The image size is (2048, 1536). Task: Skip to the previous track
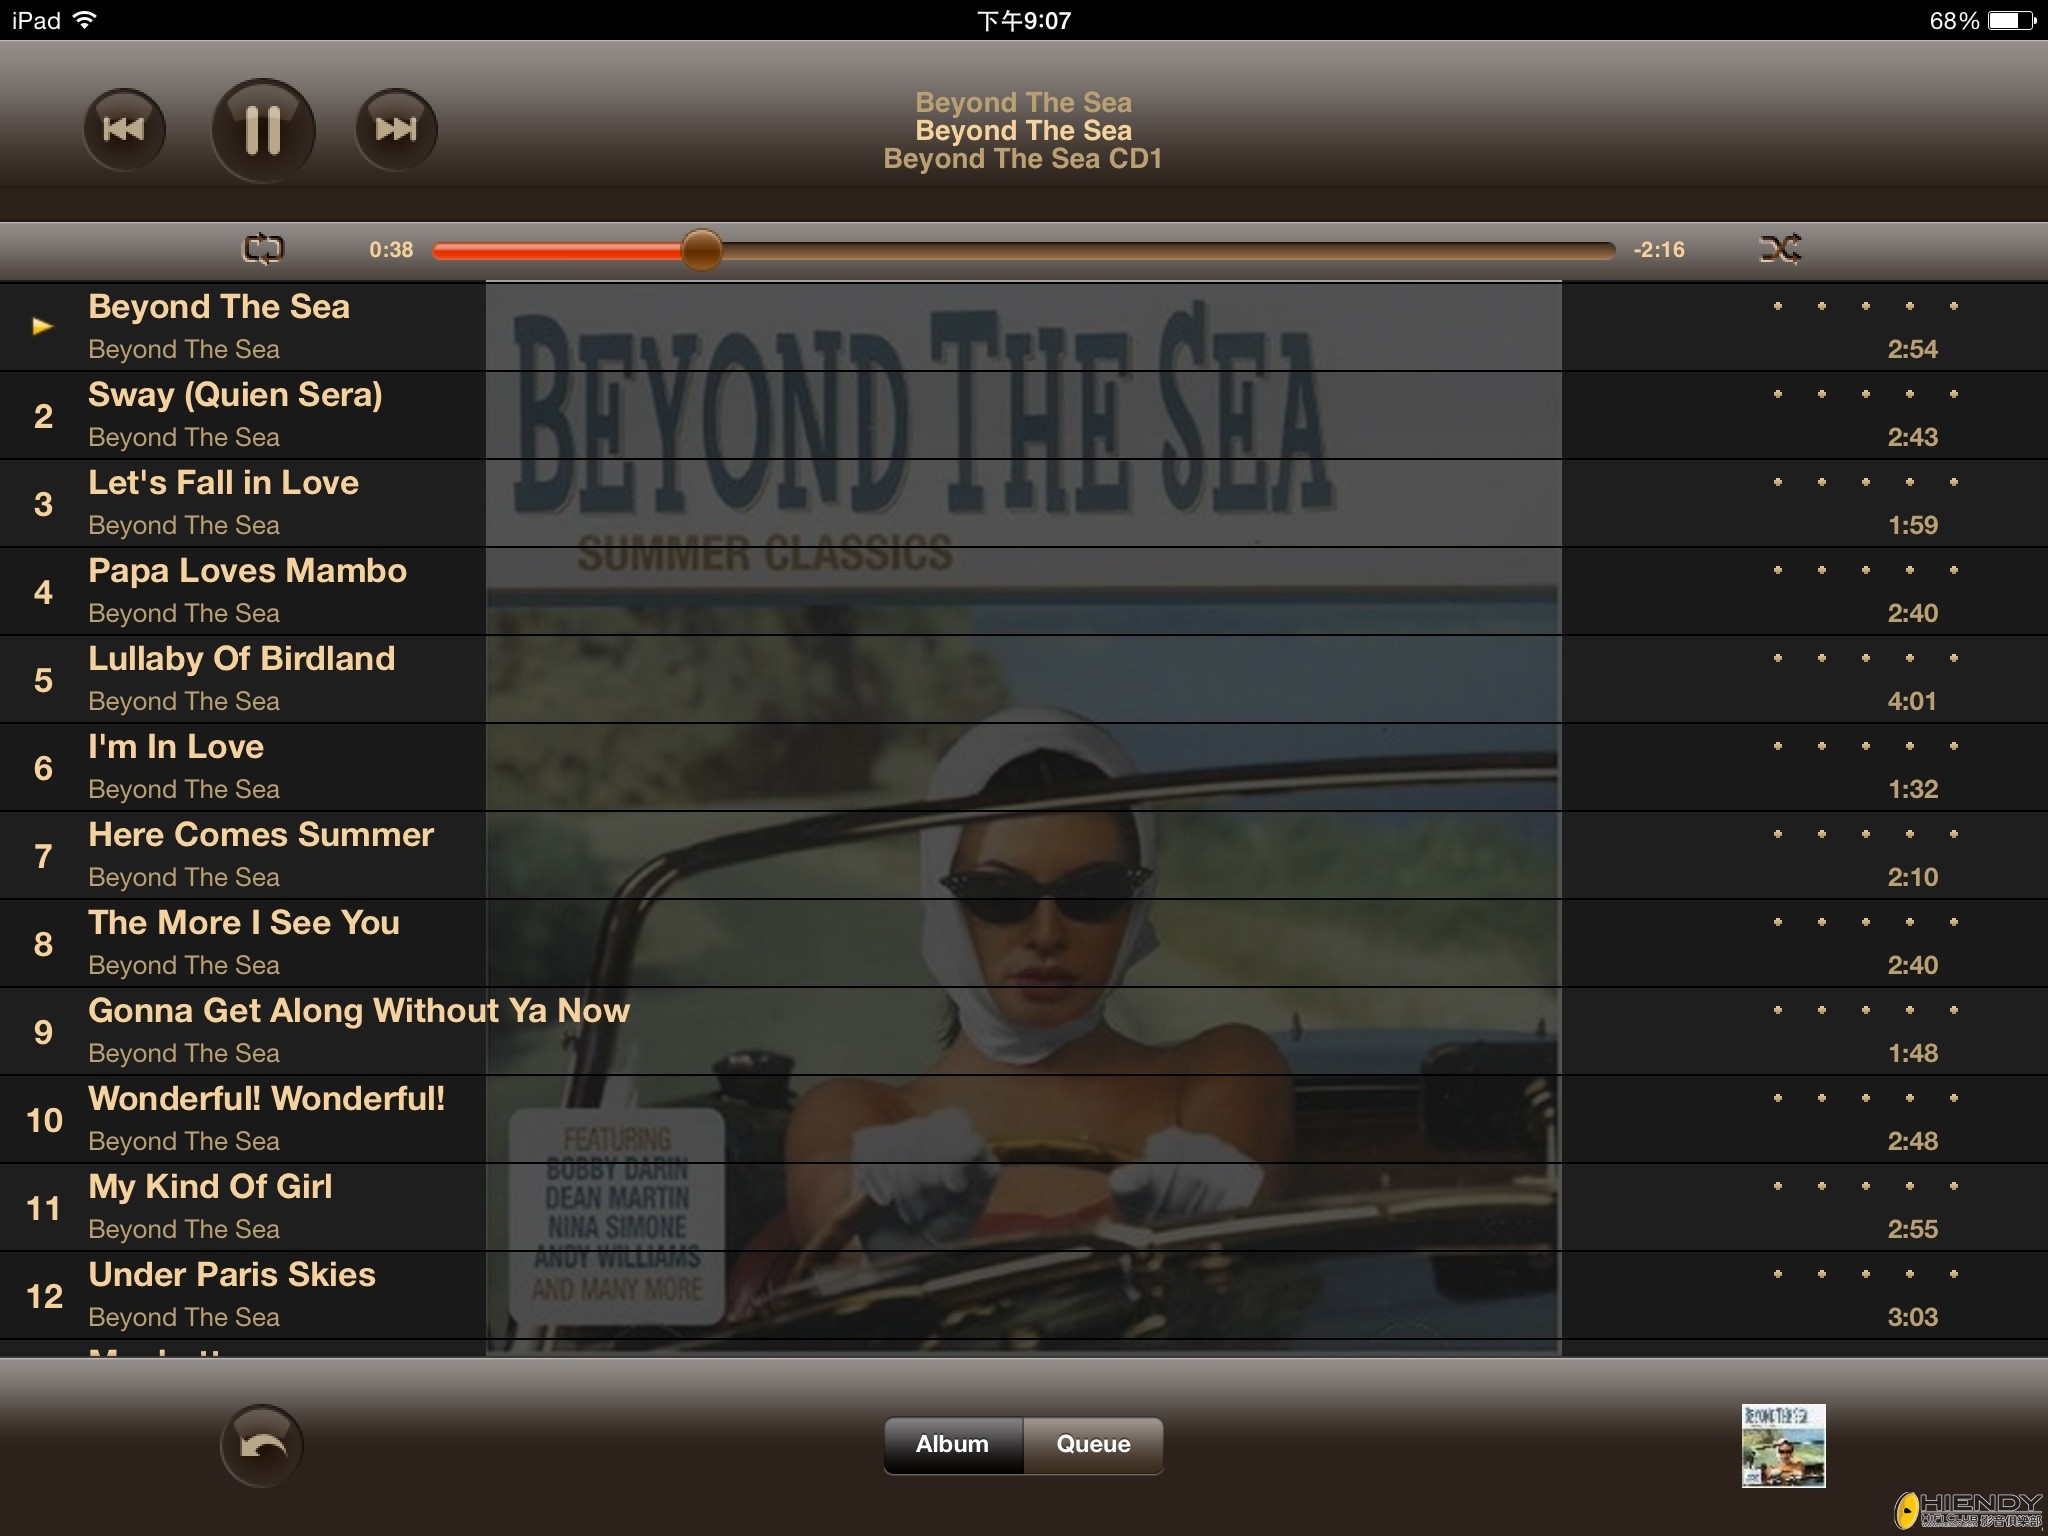[x=124, y=130]
